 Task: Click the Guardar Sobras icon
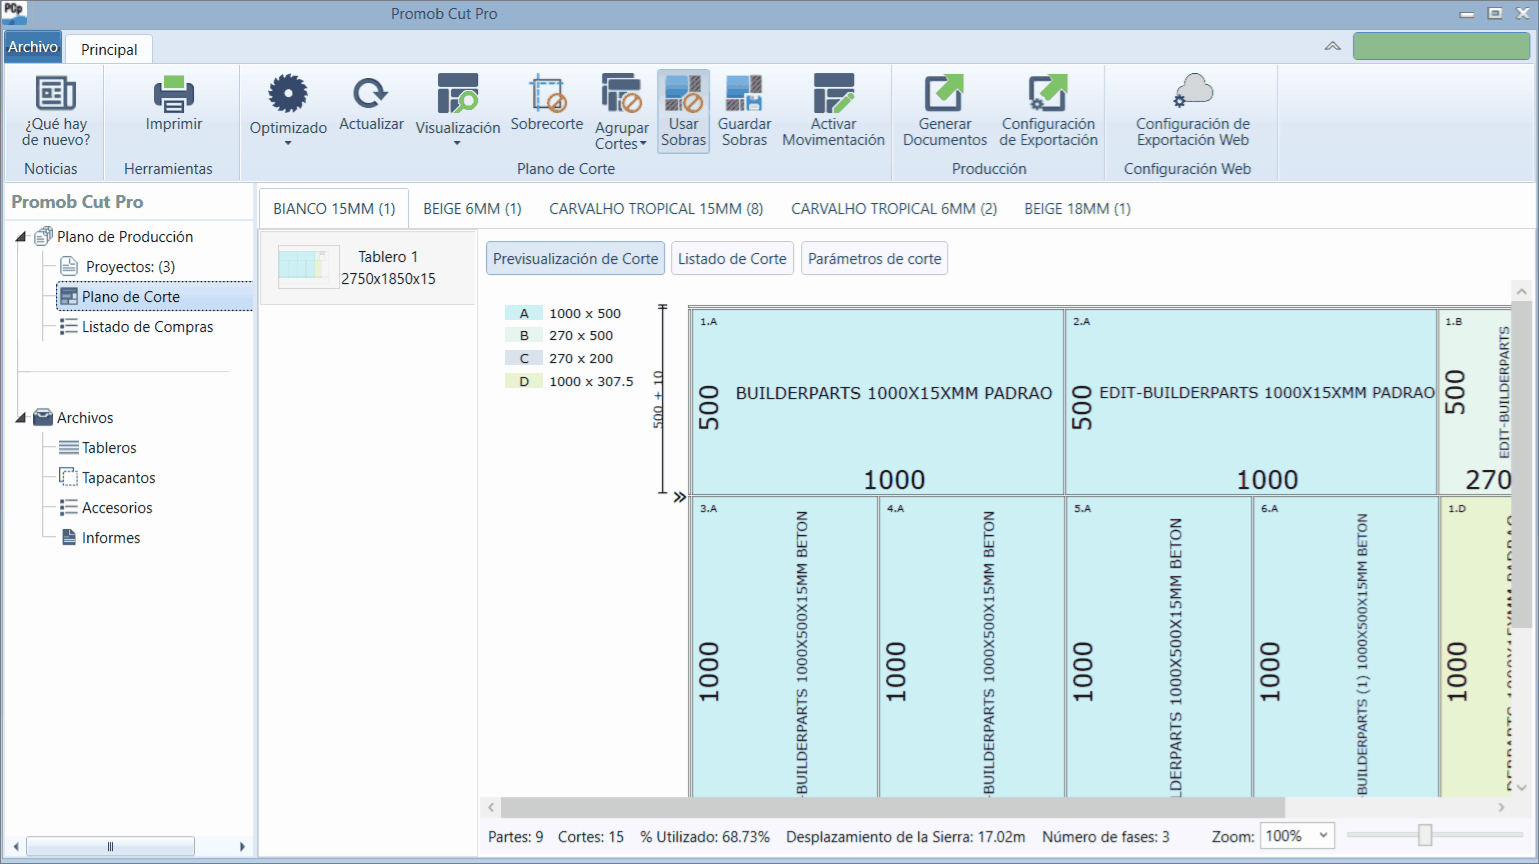coord(744,94)
